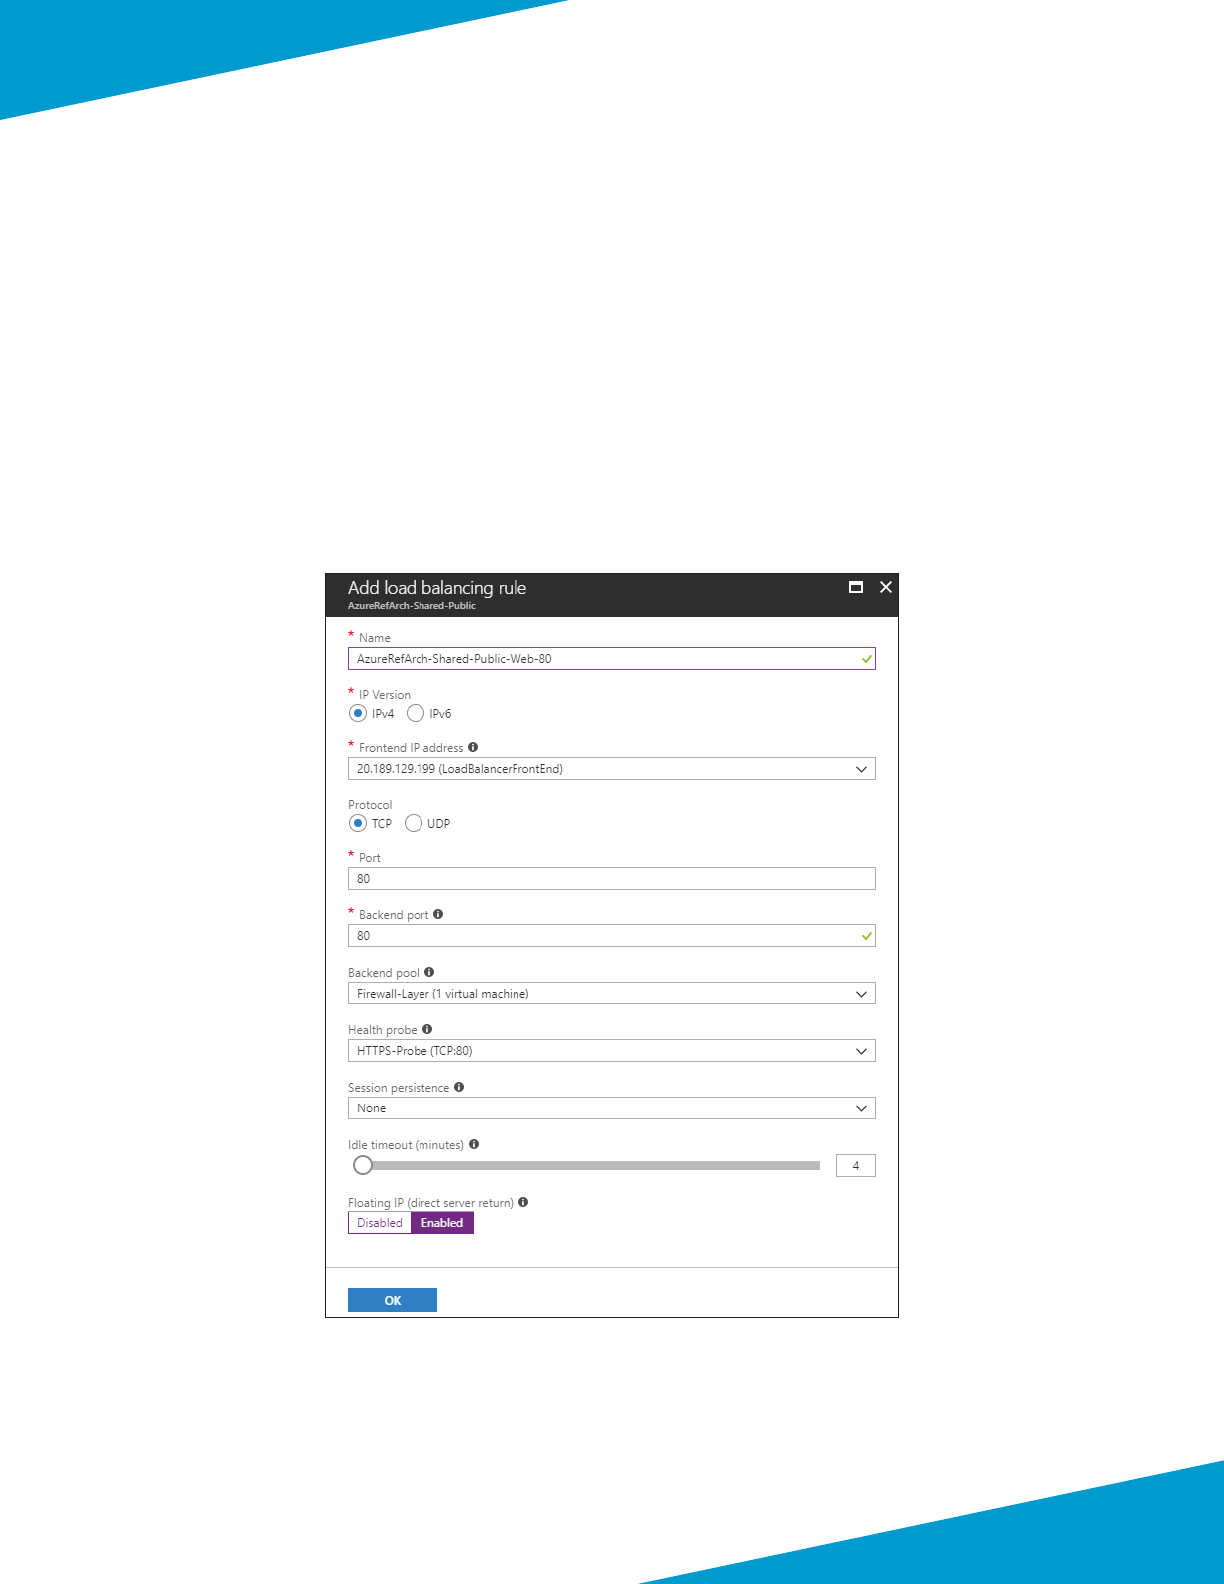This screenshot has width=1224, height=1584.
Task: Click the Backend port info icon
Action: click(438, 914)
